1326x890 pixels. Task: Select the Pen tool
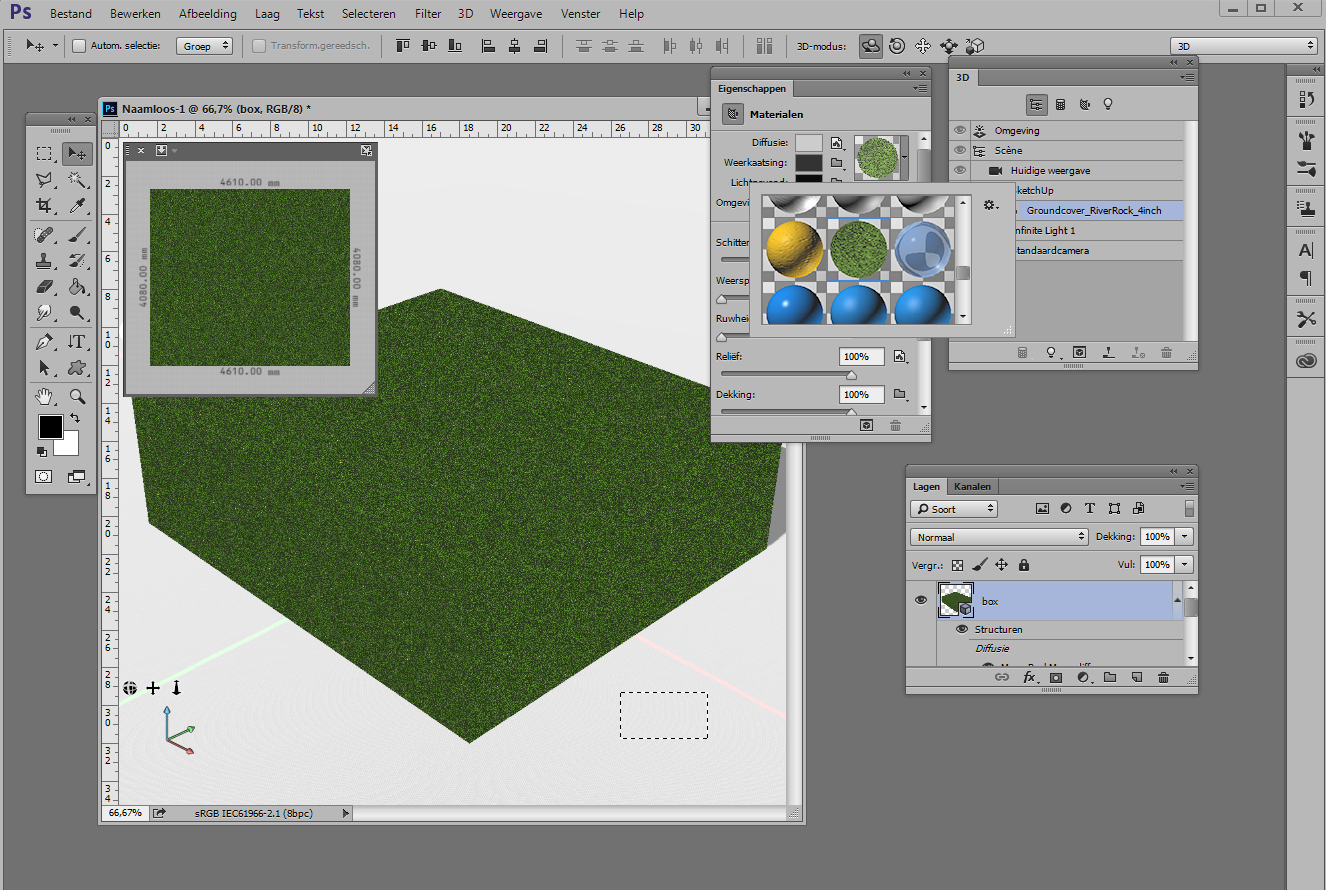44,342
